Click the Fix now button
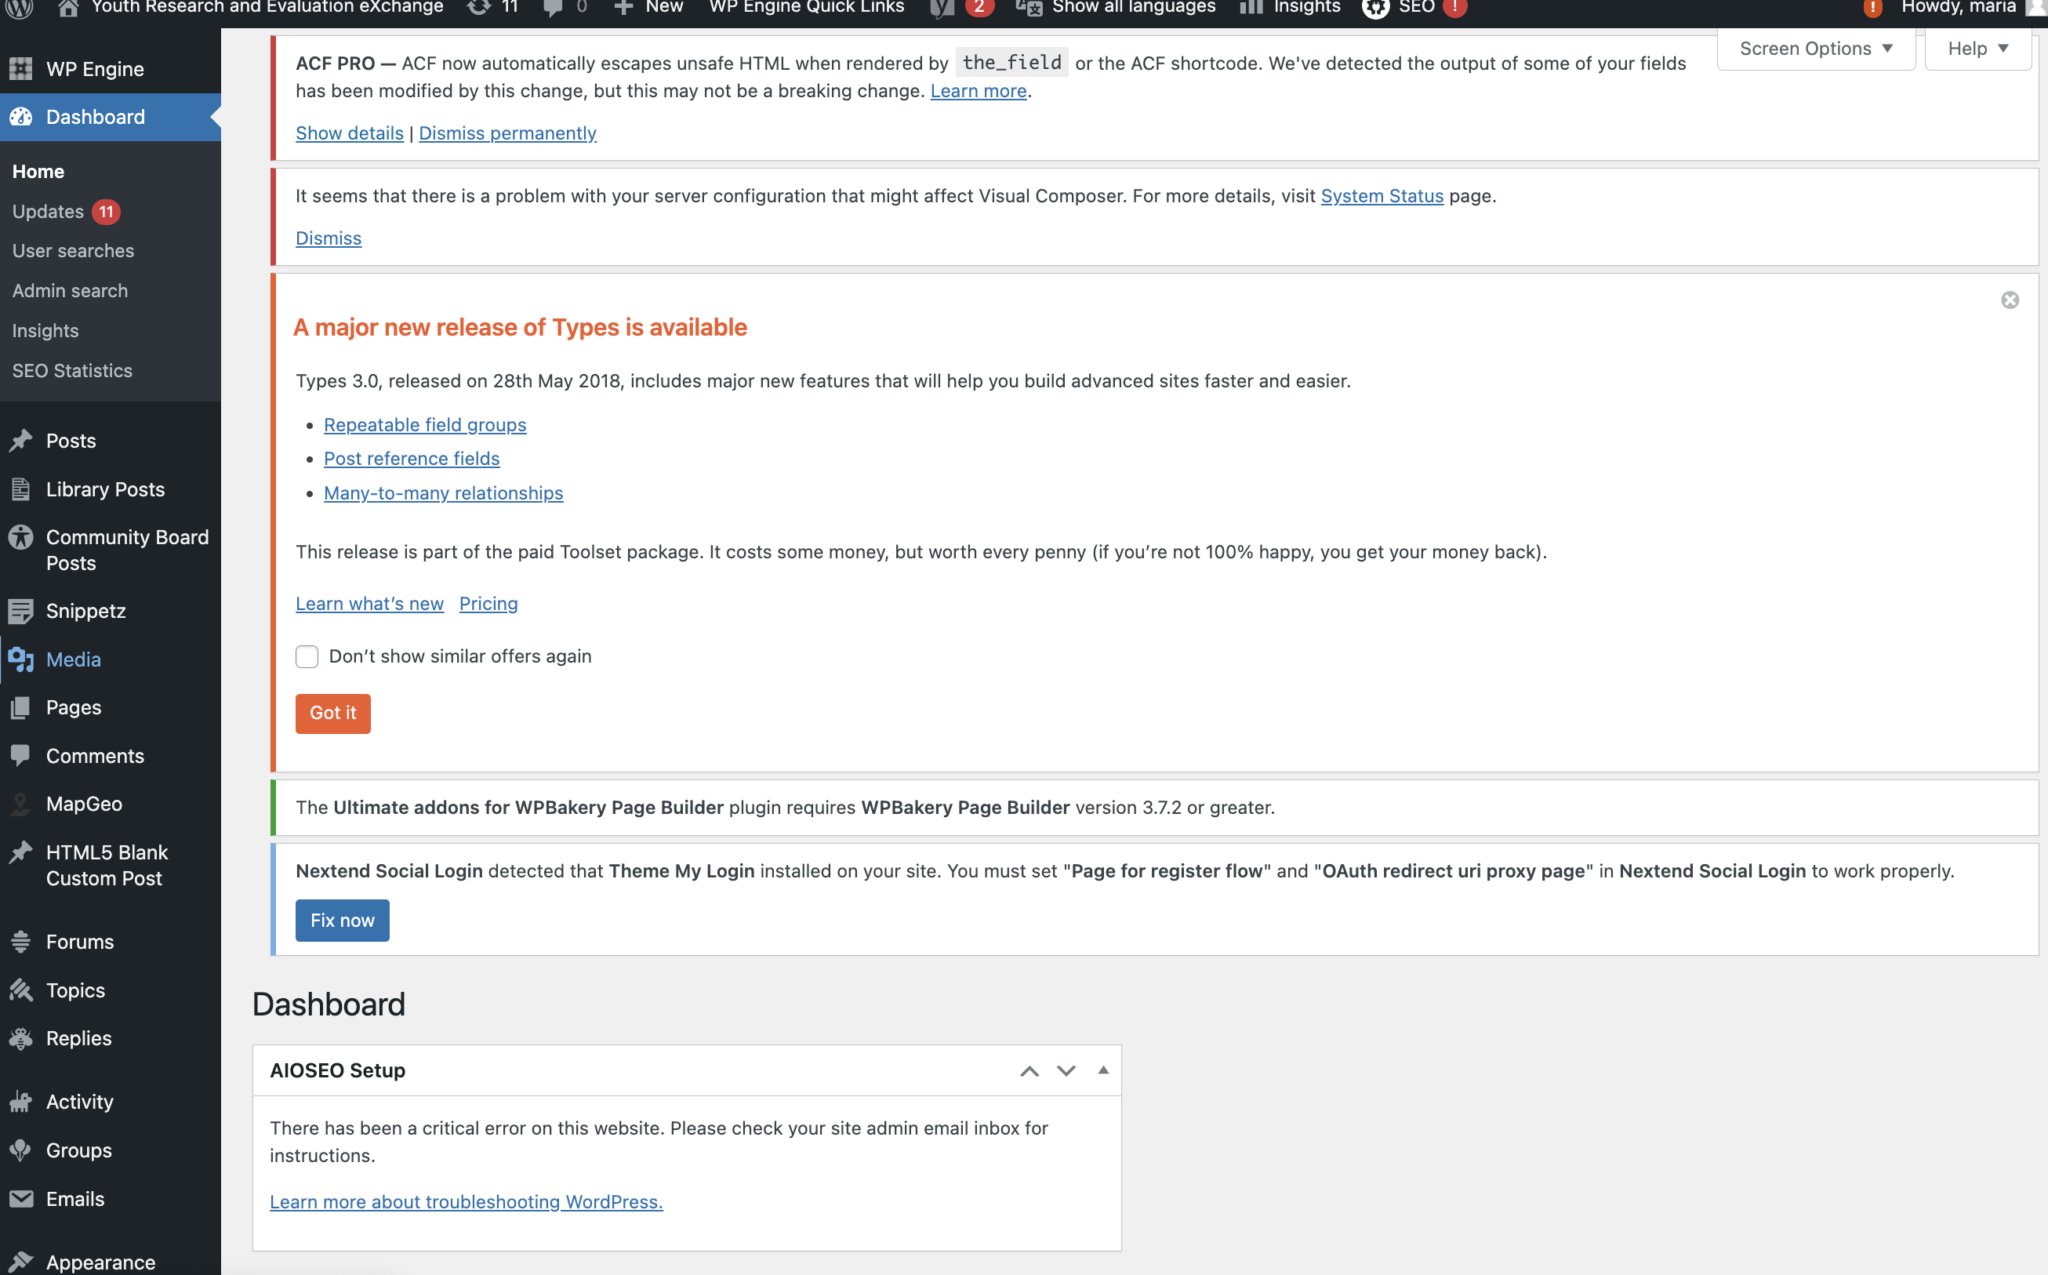Screen dimensions: 2048x1275 pos(342,920)
